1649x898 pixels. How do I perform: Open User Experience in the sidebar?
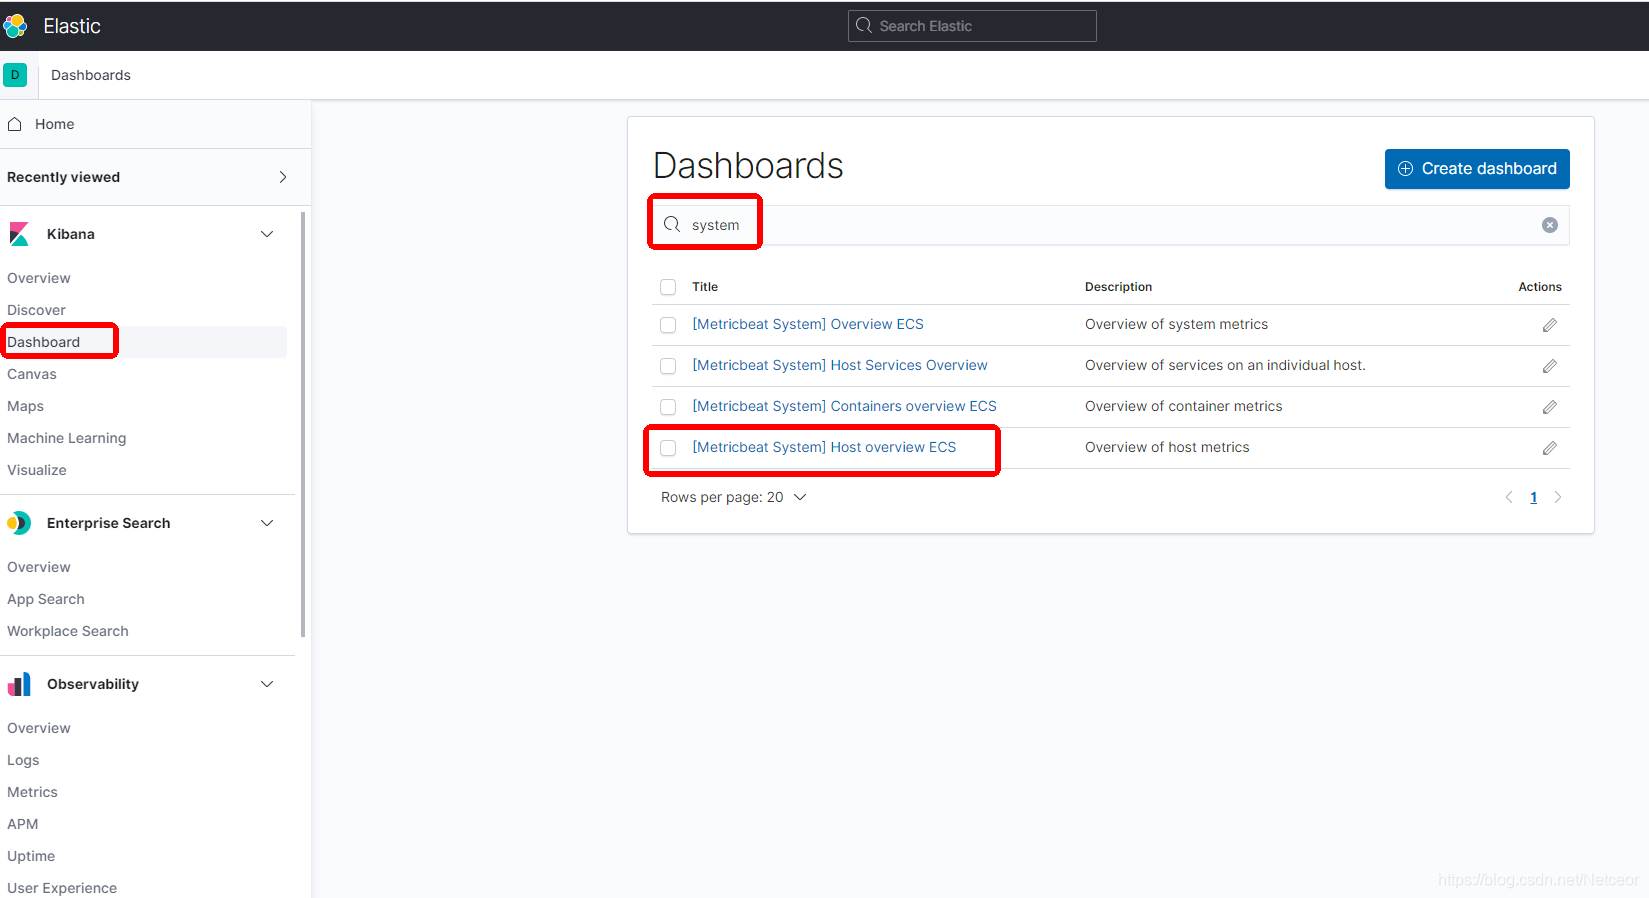click(x=62, y=888)
